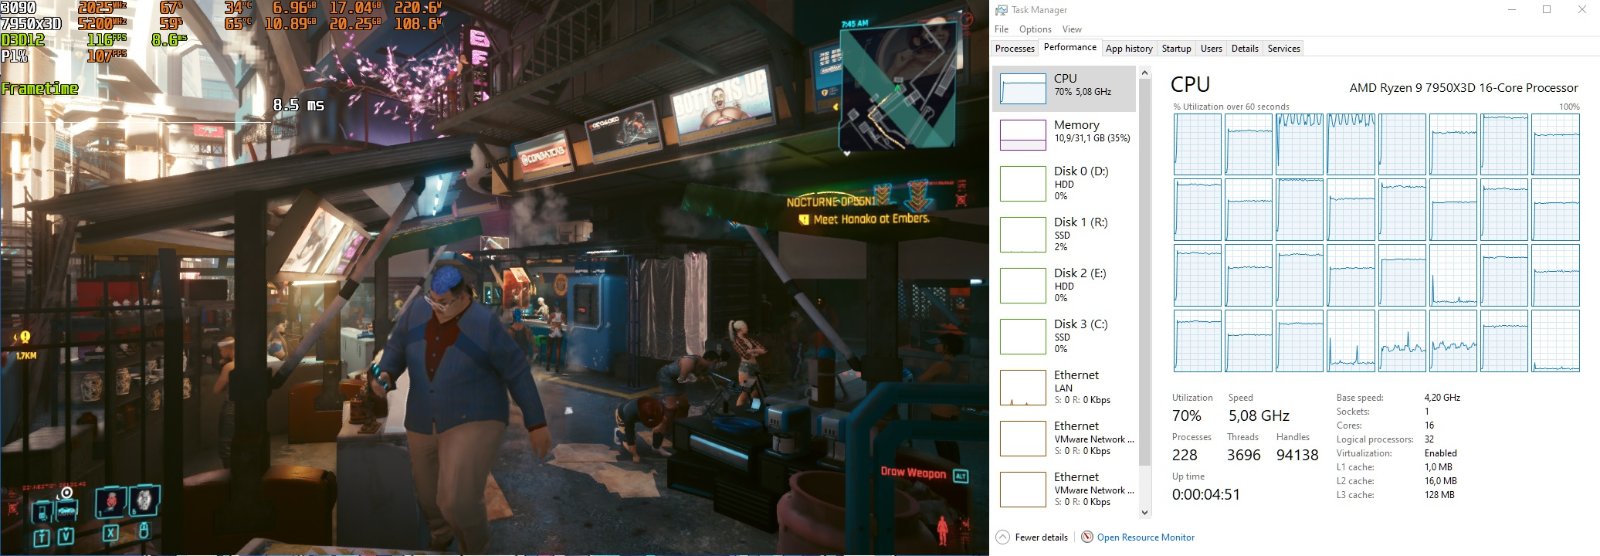Viewport: 1600px width, 556px height.
Task: Click the yellow quest objective icon beside Meet Hanako
Action: click(x=804, y=219)
